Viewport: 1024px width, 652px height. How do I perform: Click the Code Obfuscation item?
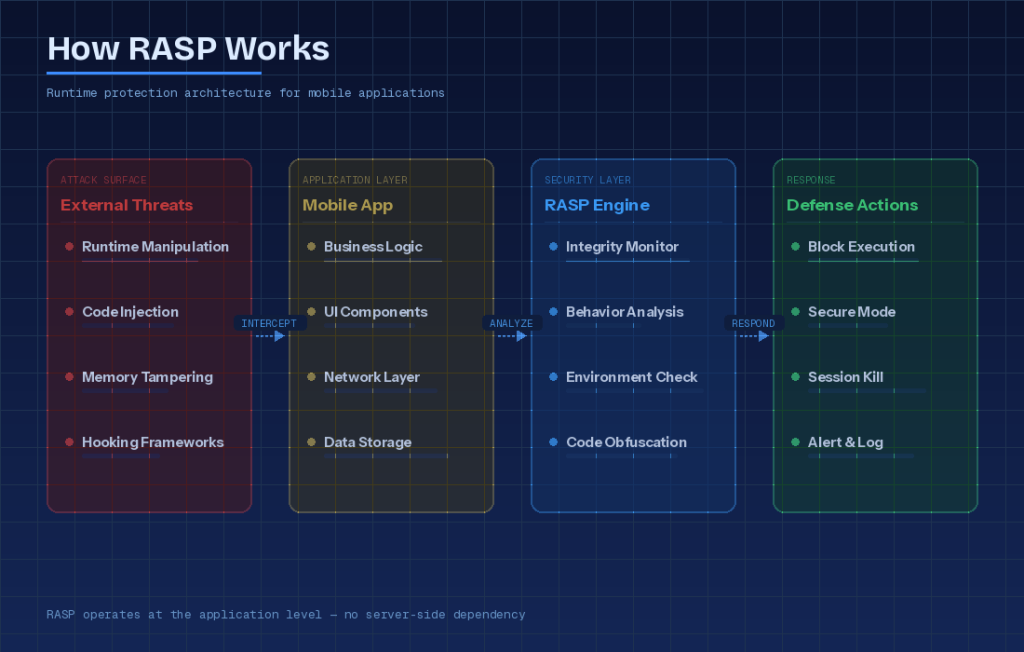pos(626,442)
